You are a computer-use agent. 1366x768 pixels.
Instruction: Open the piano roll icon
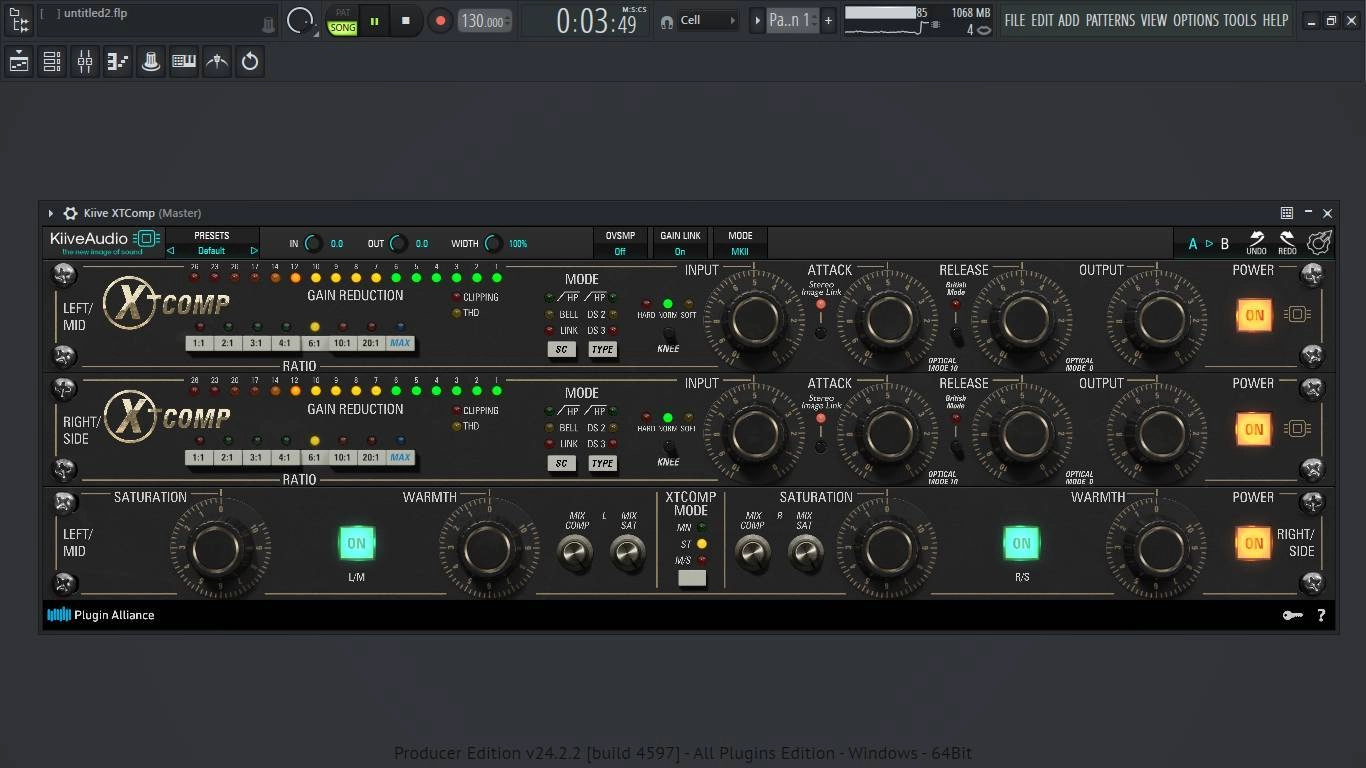[118, 62]
